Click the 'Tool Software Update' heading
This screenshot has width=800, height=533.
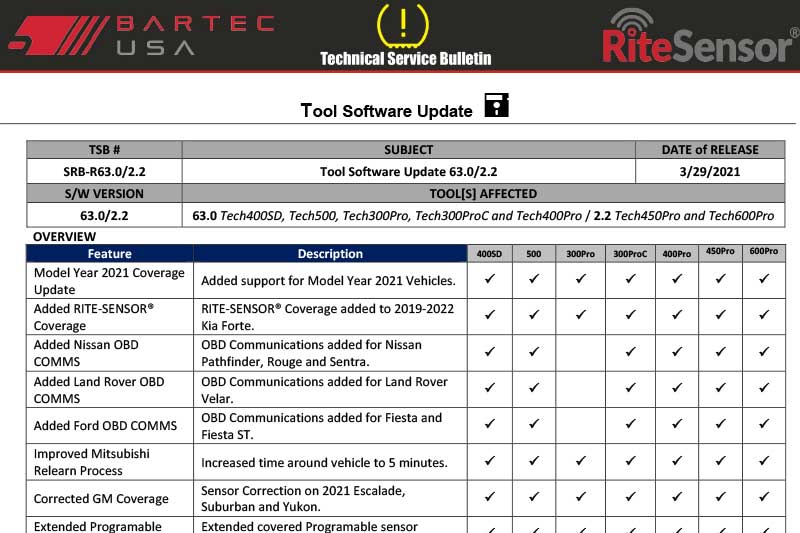pyautogui.click(x=387, y=111)
